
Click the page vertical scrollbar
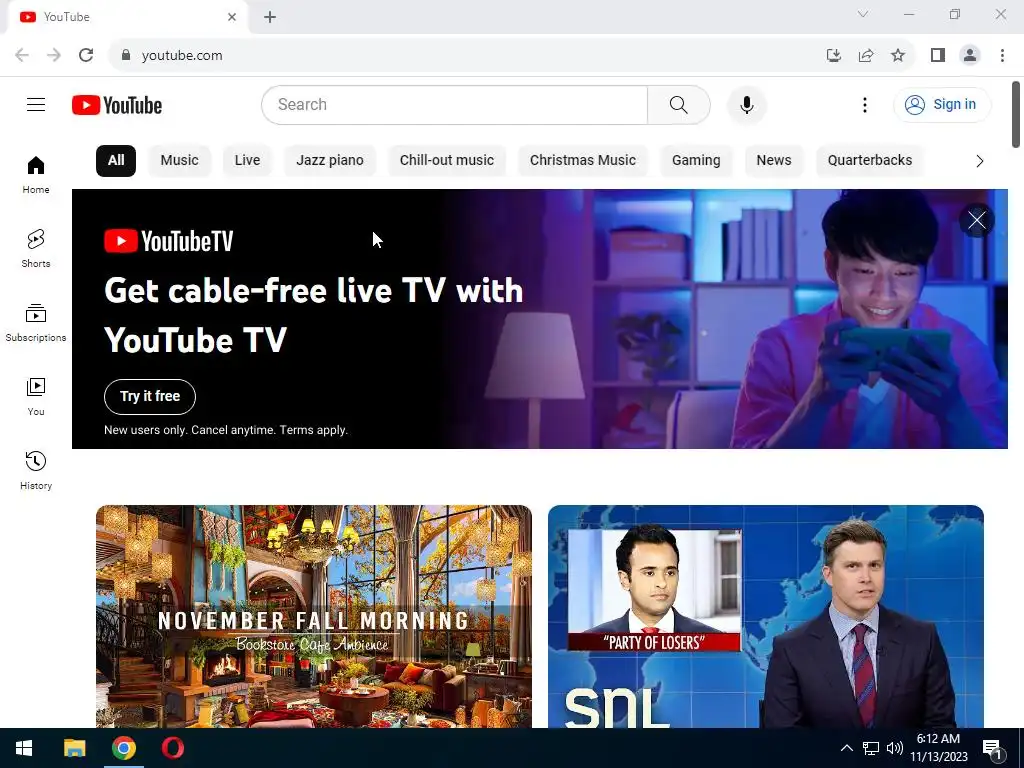point(1016,114)
